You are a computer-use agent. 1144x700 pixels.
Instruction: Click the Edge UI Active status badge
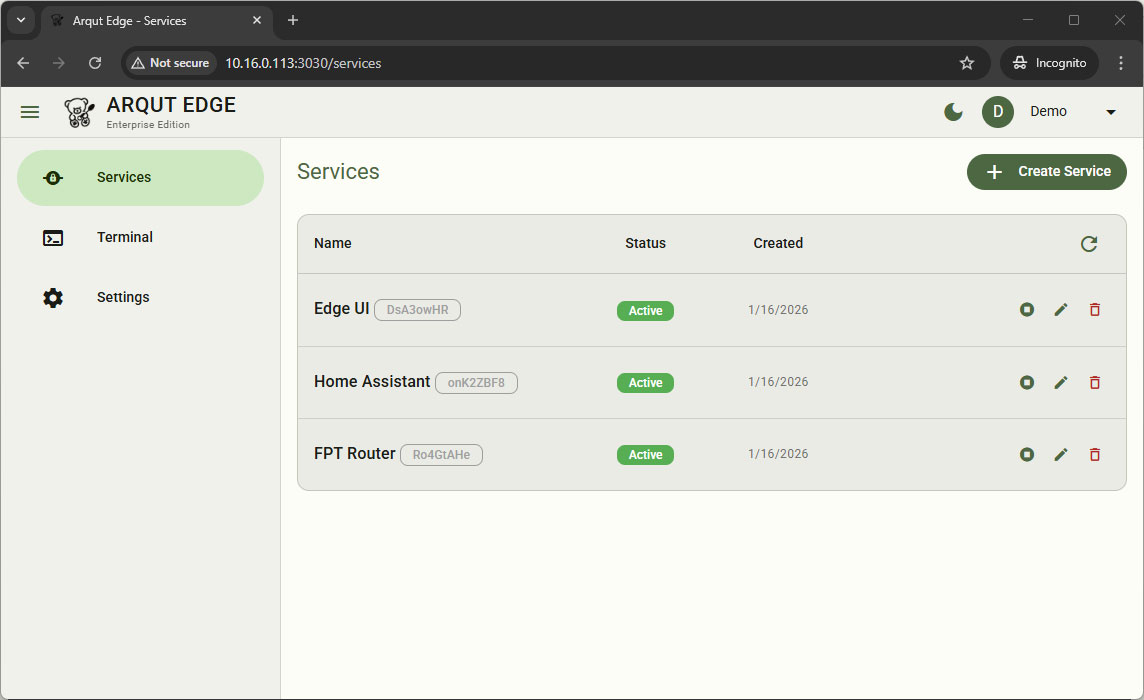click(x=646, y=310)
